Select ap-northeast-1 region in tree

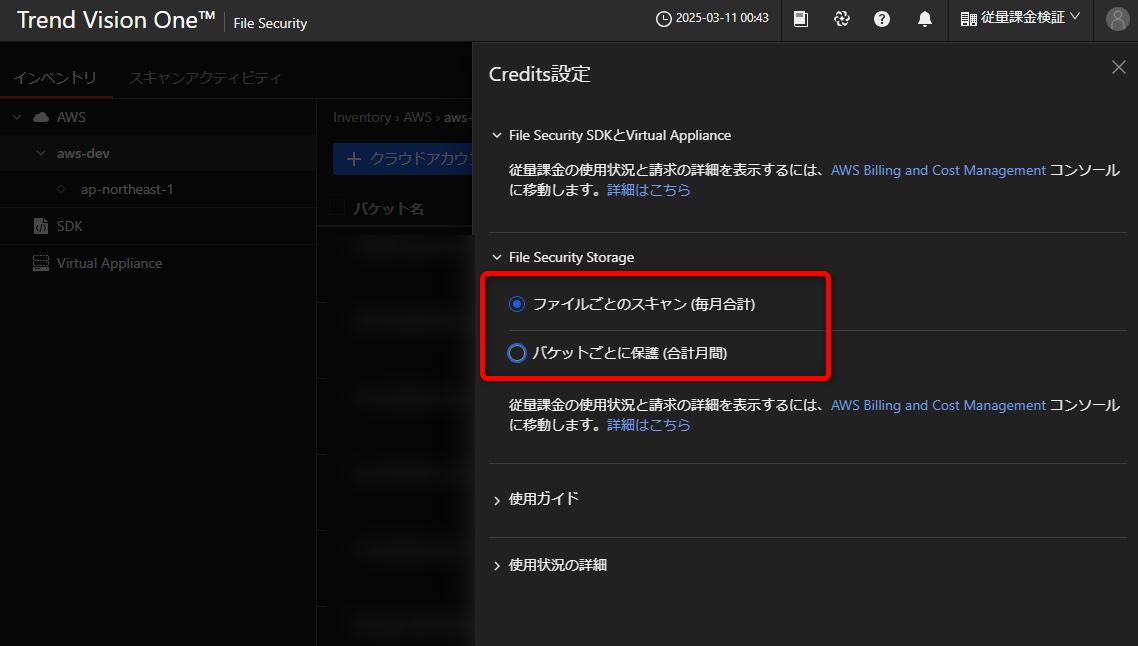(x=127, y=189)
